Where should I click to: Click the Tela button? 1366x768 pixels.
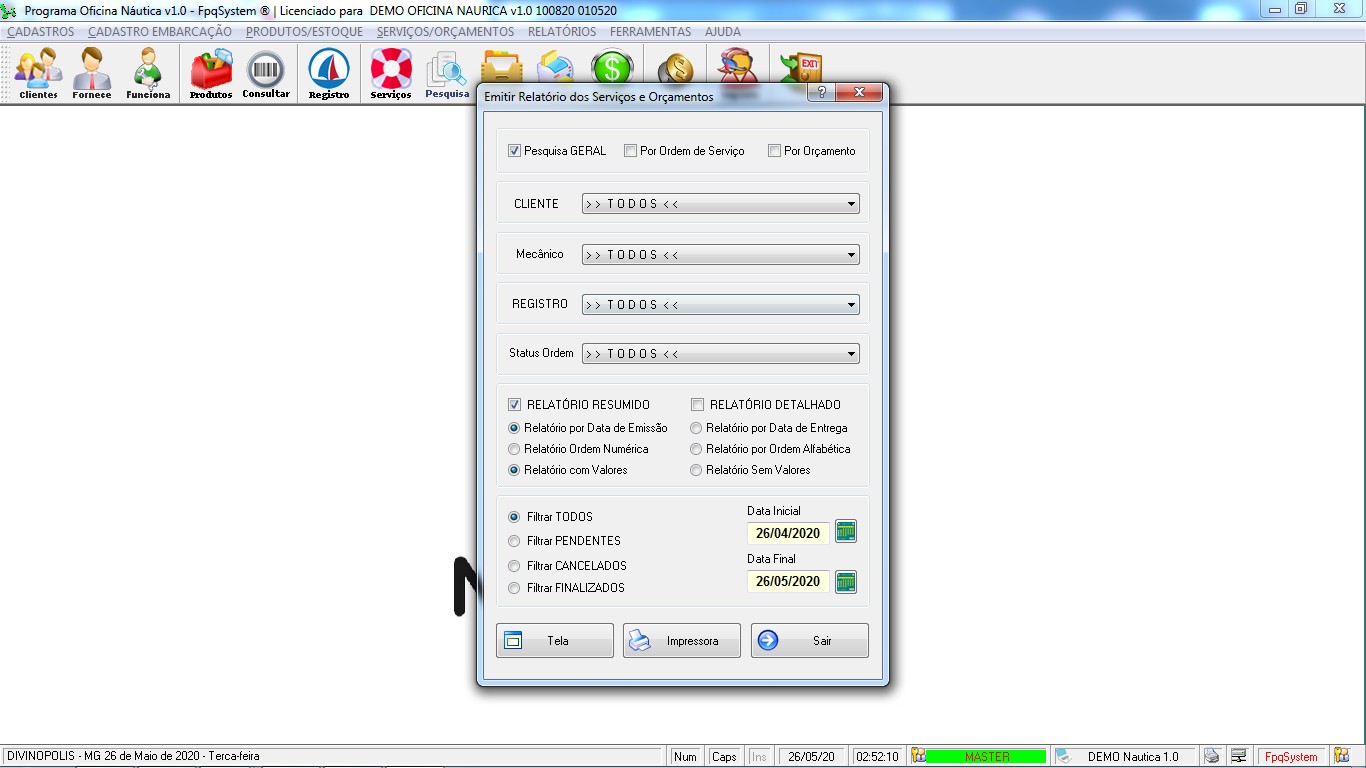[x=555, y=641]
